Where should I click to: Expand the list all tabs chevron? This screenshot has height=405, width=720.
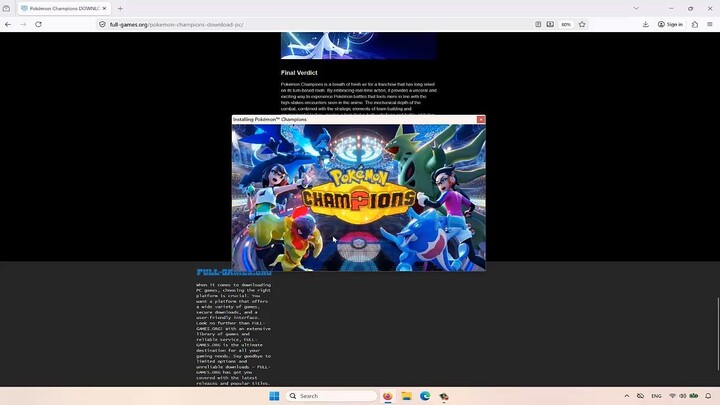tap(636, 8)
